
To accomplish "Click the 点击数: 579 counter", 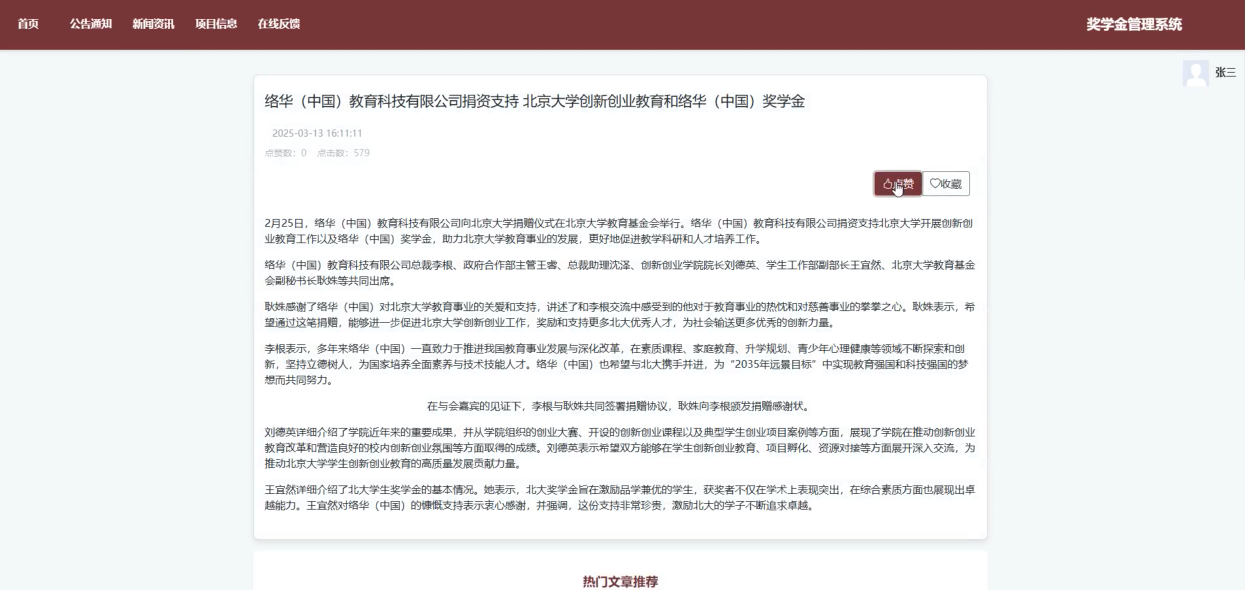I will [343, 153].
